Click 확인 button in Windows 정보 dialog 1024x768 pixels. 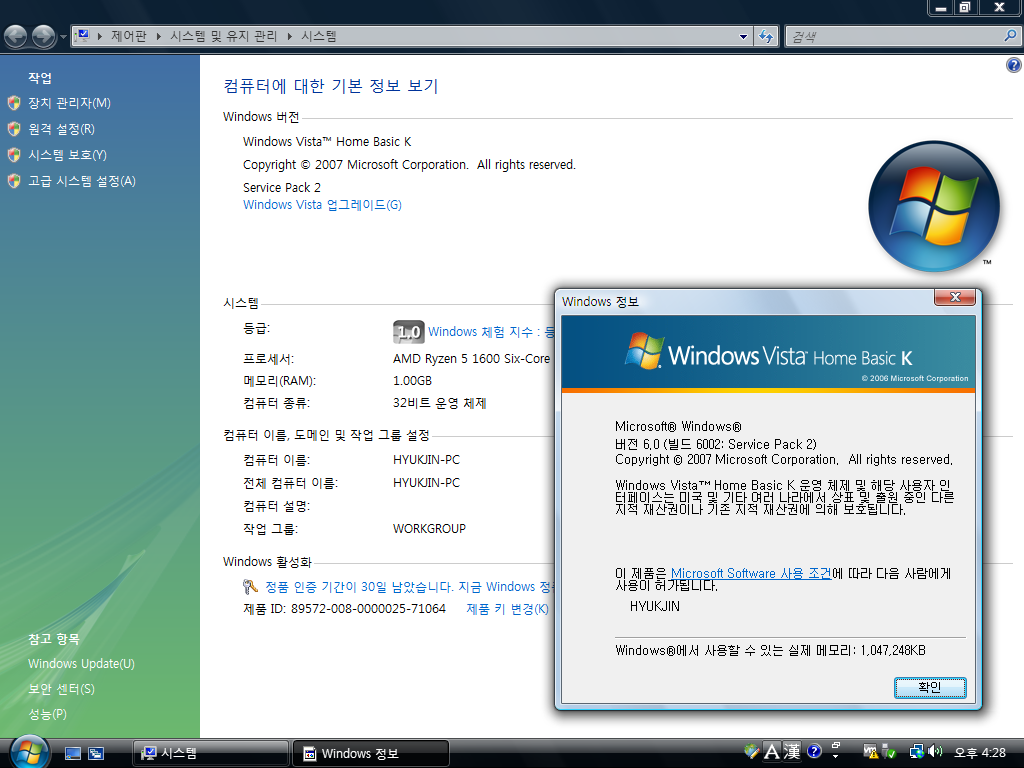point(930,688)
